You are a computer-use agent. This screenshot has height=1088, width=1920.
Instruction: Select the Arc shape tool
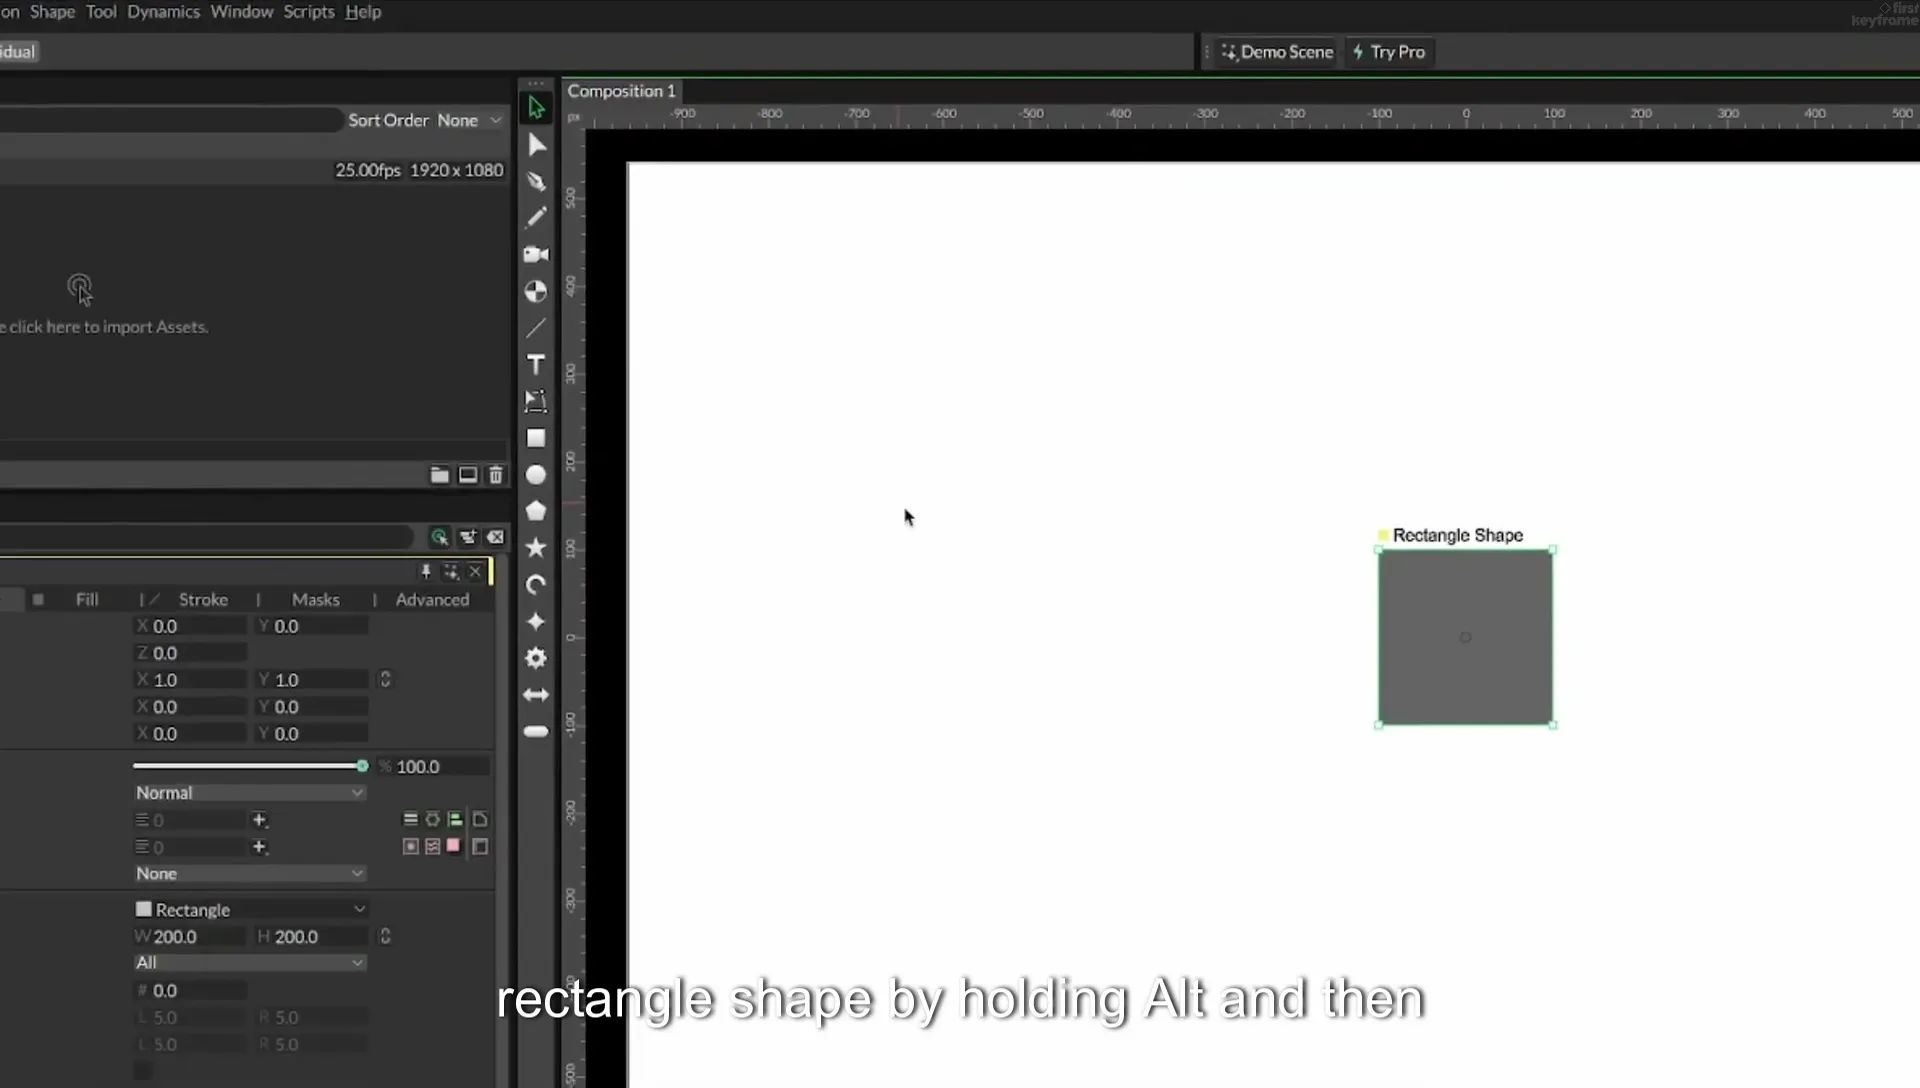536,585
